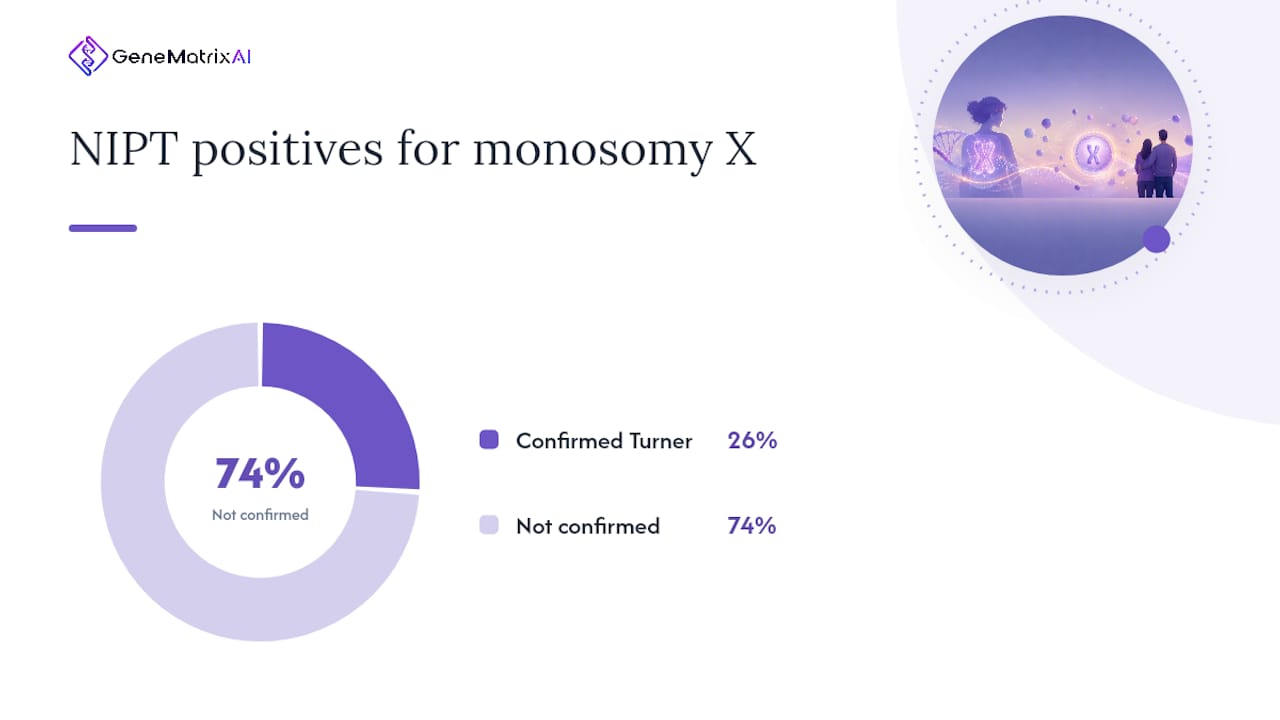
Task: Click the GeneMatrixAI brand name text
Action: (x=182, y=57)
